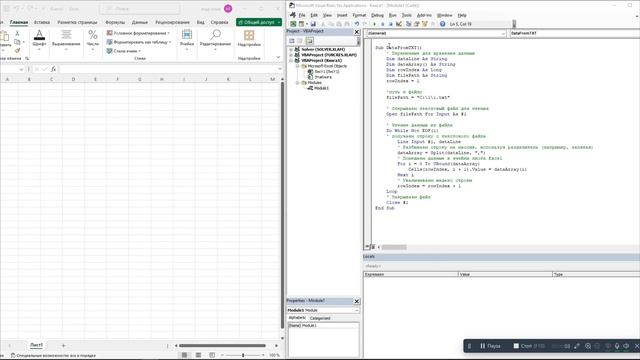This screenshot has width=640, height=360.
Task: Click the Reset stop icon in VBA toolbar
Action: [391, 24]
